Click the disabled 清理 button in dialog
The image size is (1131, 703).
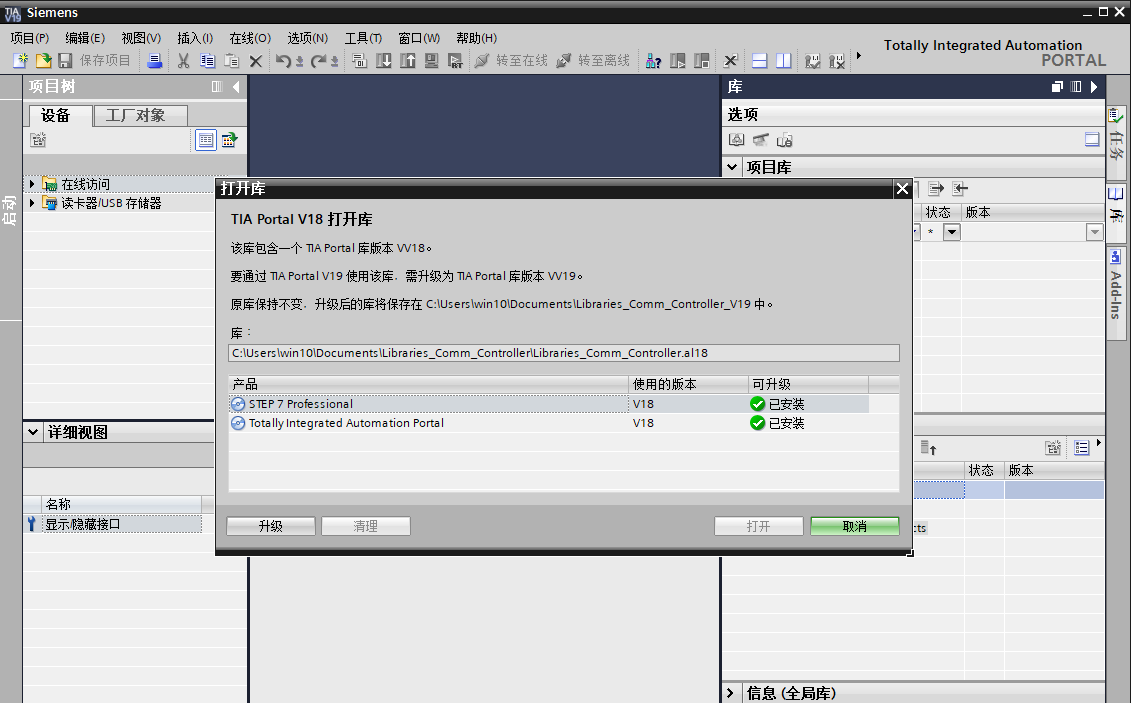[x=366, y=526]
